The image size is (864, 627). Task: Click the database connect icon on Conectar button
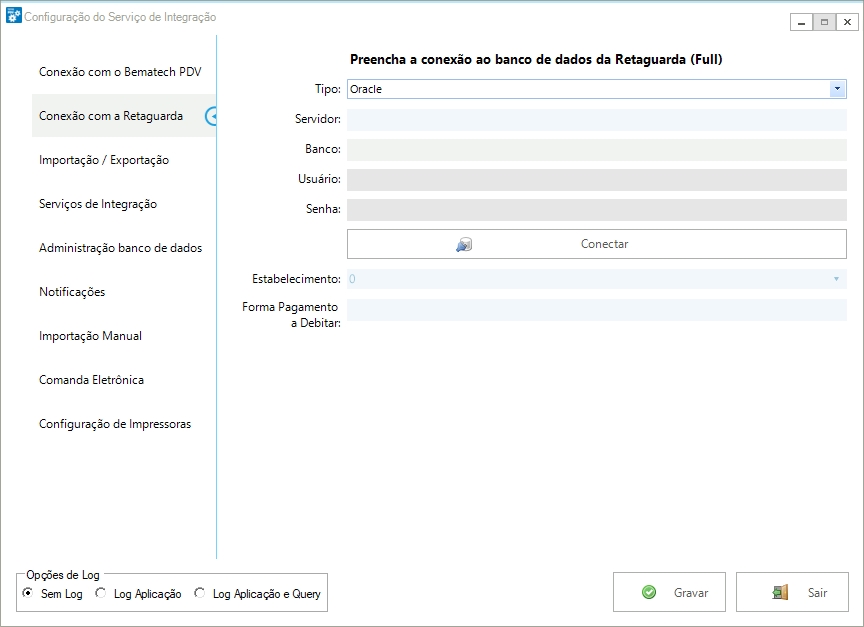coord(464,244)
